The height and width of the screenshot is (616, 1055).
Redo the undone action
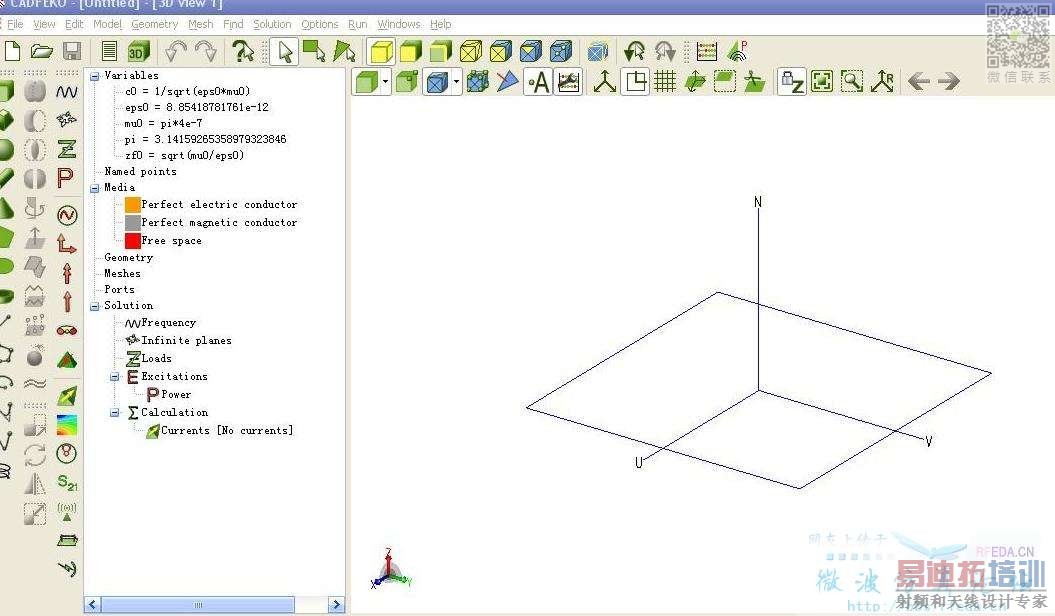[x=206, y=51]
